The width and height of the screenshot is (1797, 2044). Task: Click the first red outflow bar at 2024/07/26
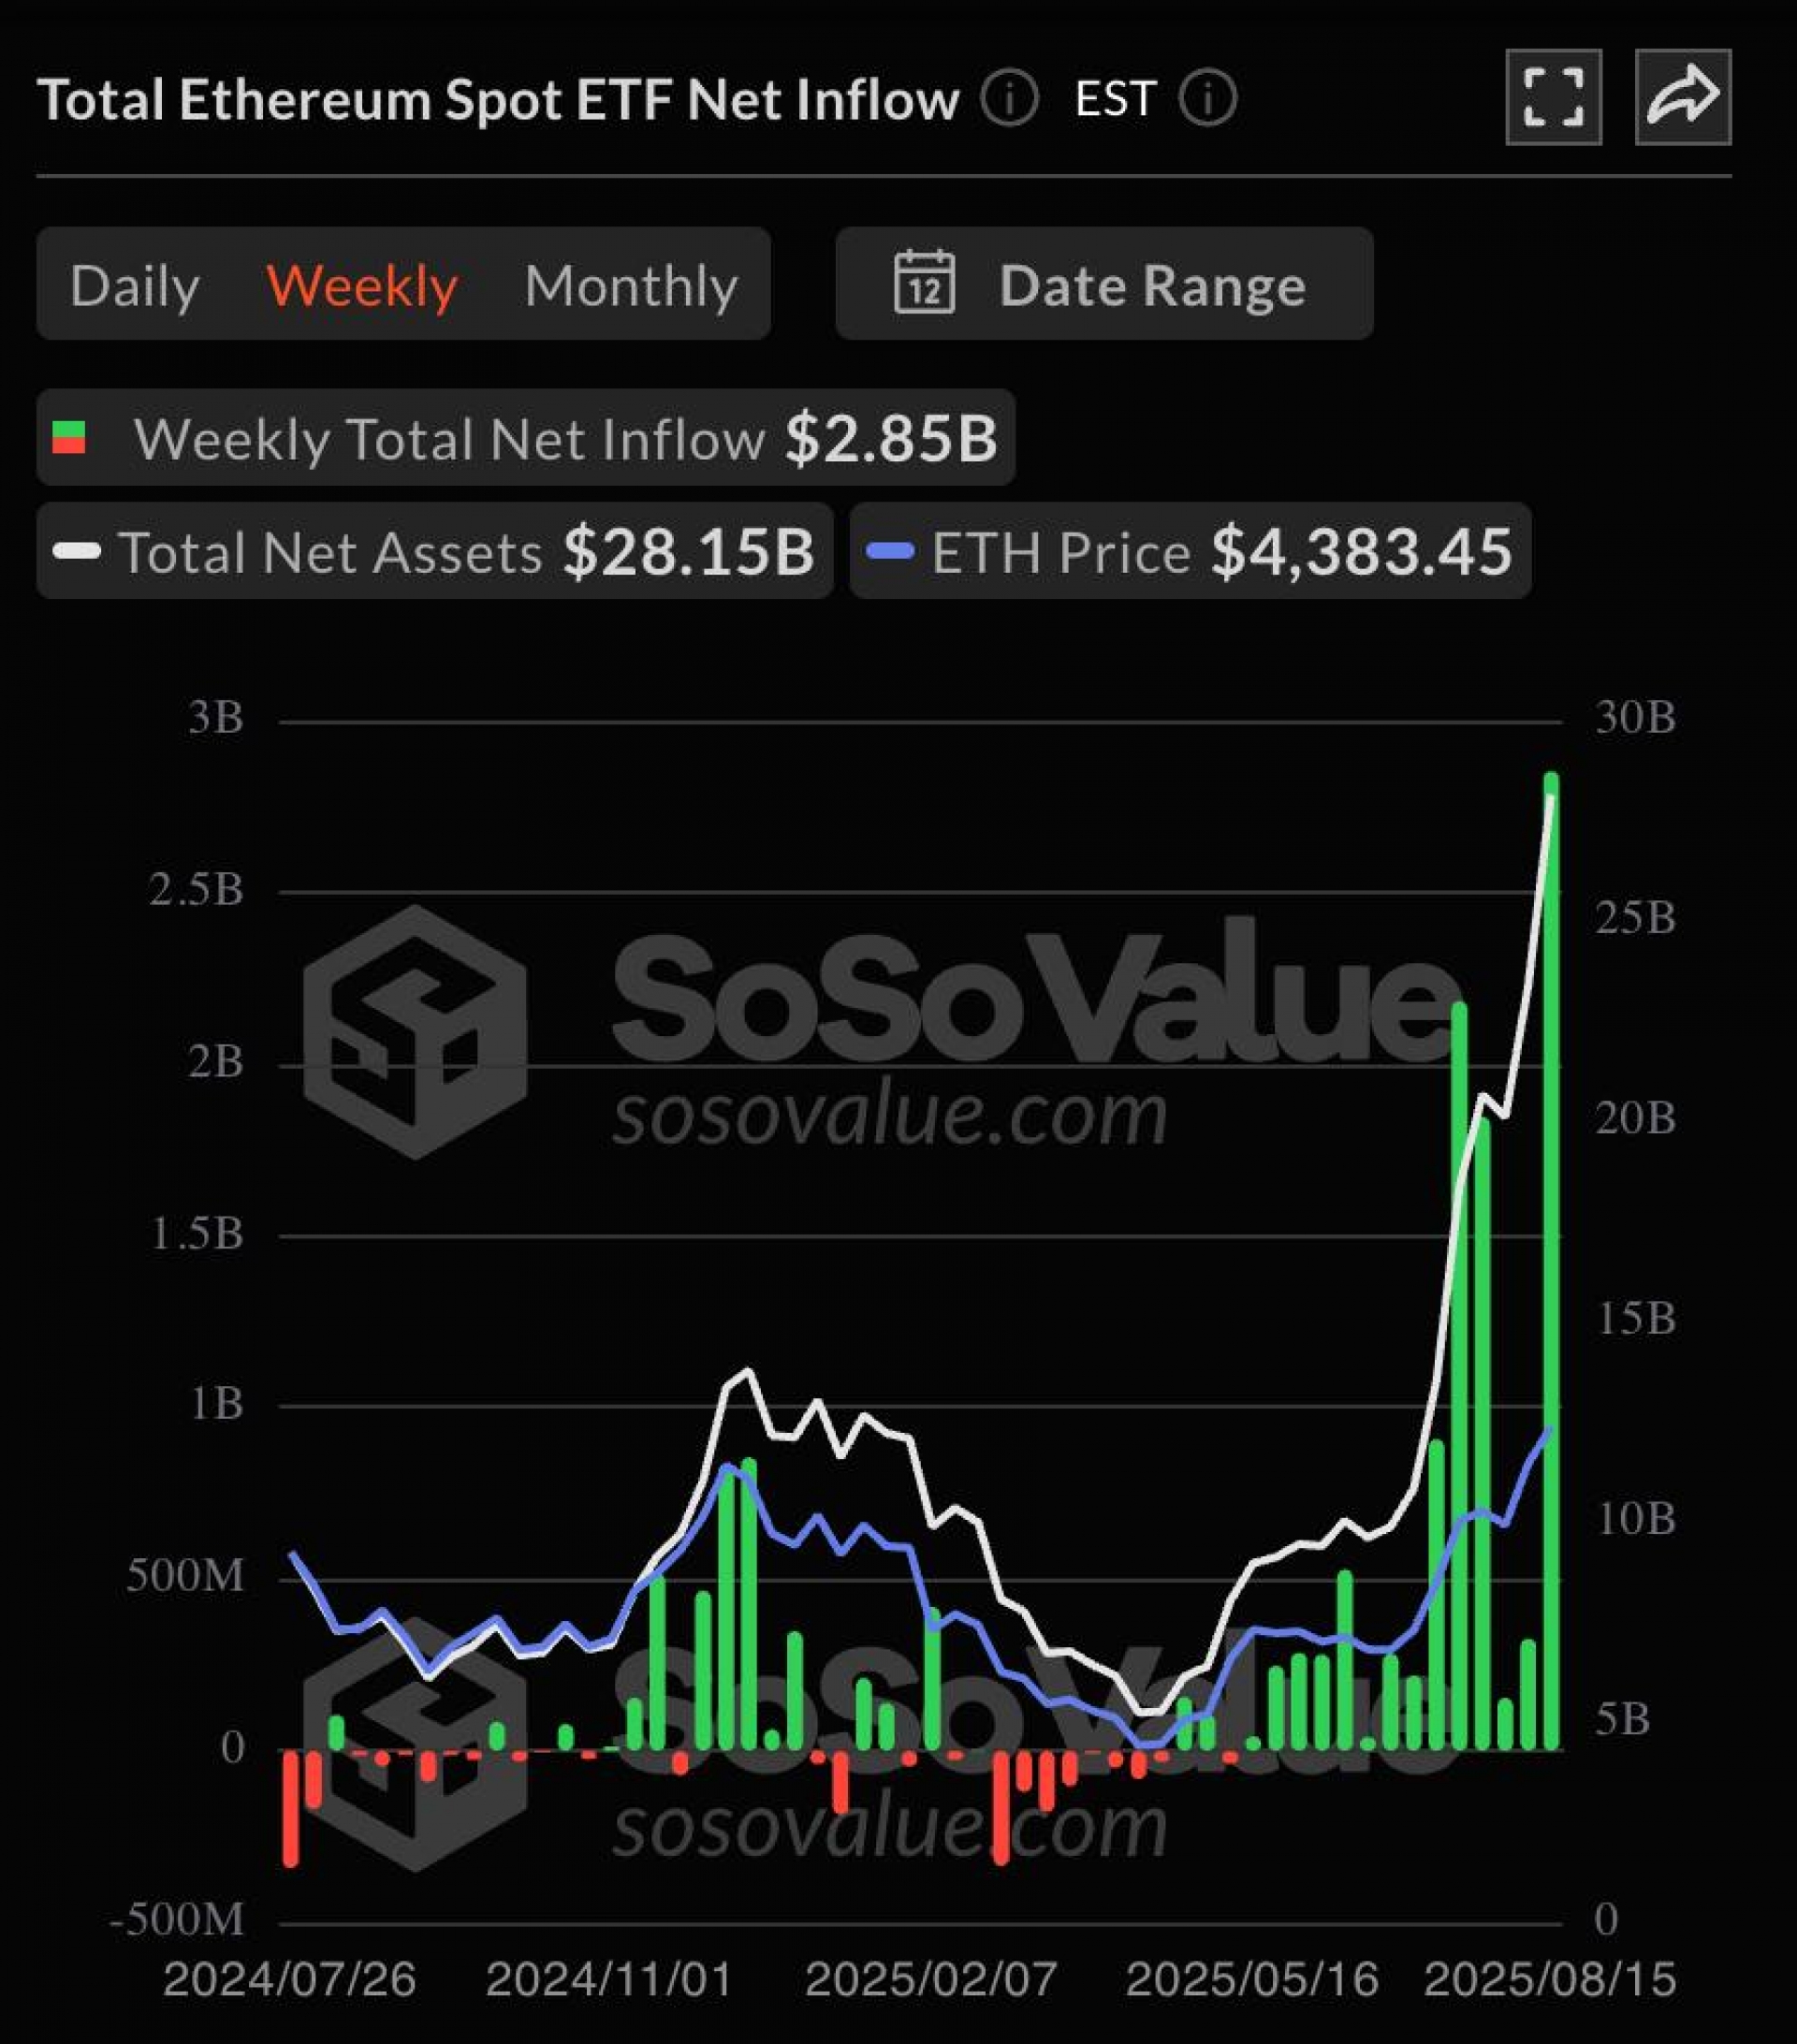291,1809
